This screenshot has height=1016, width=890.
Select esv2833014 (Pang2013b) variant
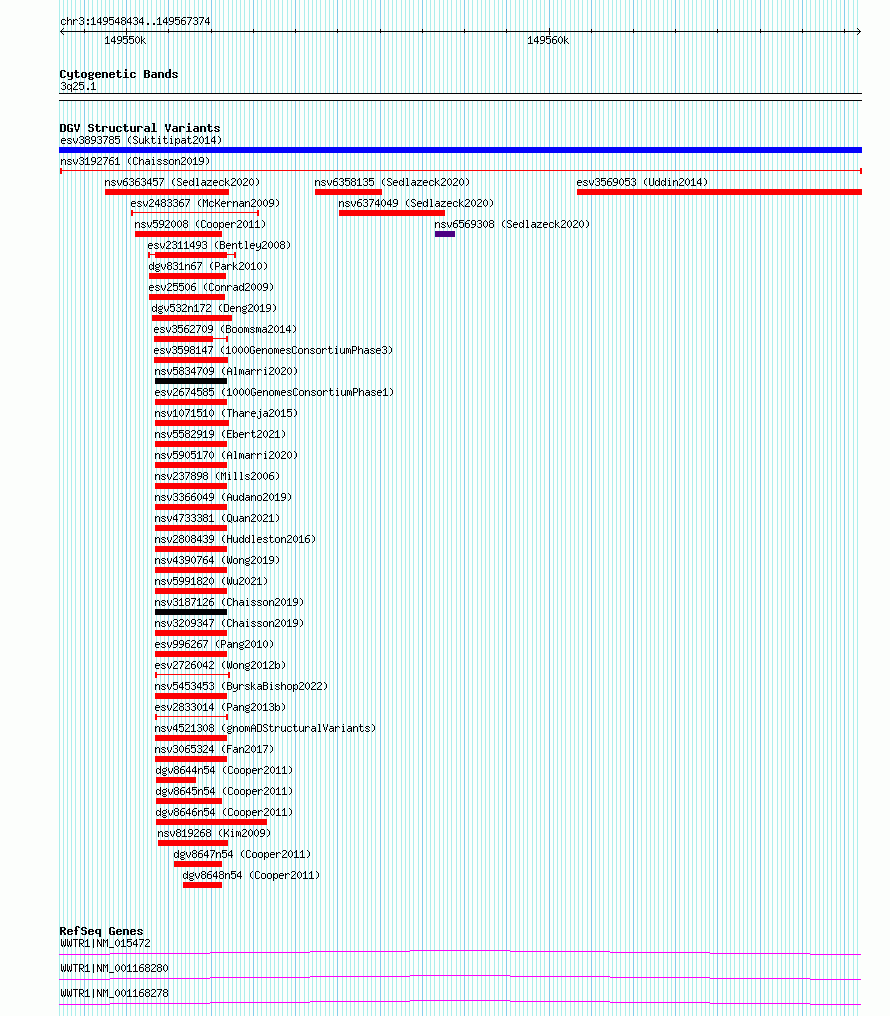pyautogui.click(x=220, y=707)
